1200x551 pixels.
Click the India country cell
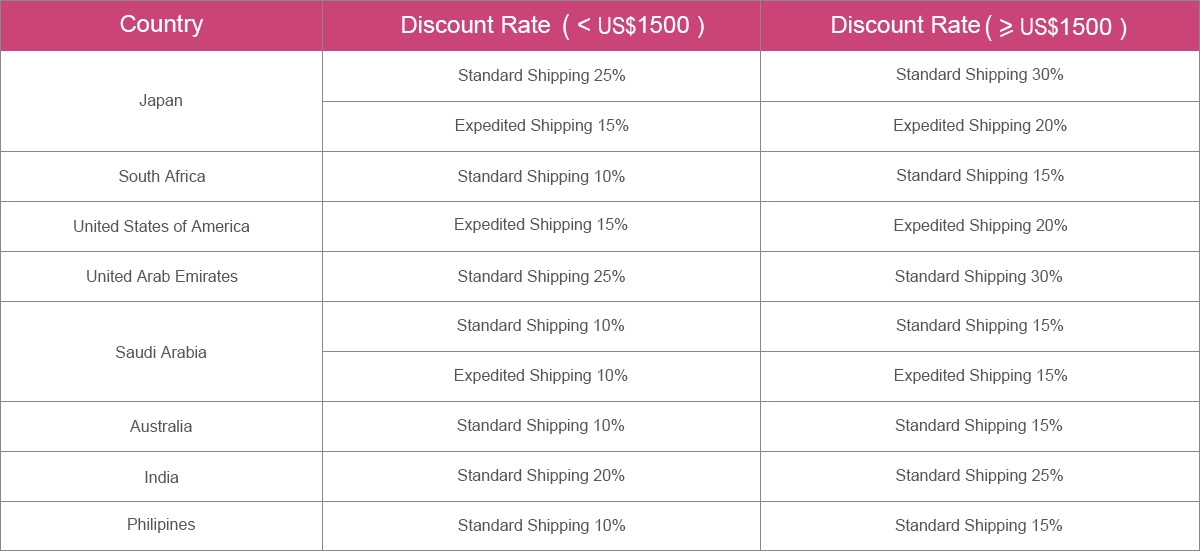161,477
